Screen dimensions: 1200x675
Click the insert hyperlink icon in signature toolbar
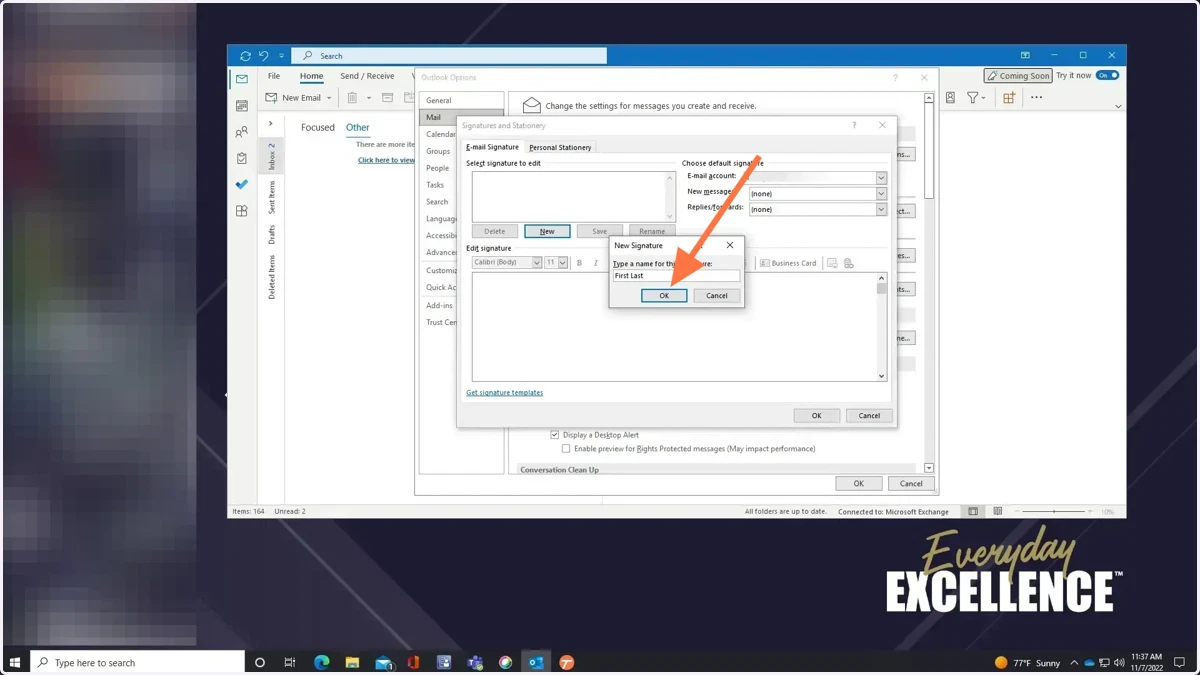pyautogui.click(x=848, y=263)
